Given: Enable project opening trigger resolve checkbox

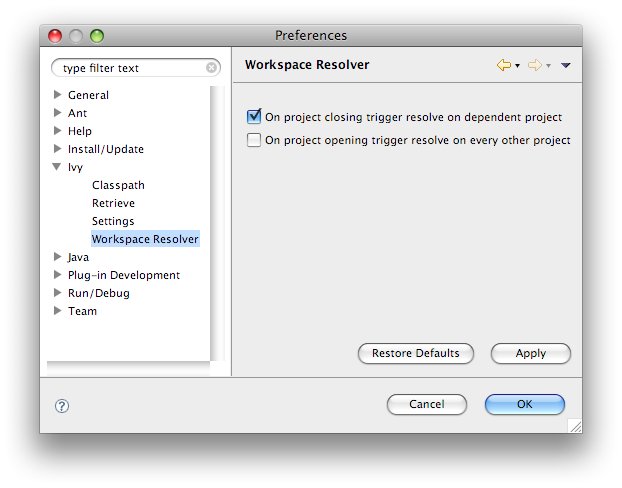Looking at the screenshot, I should (x=254, y=141).
